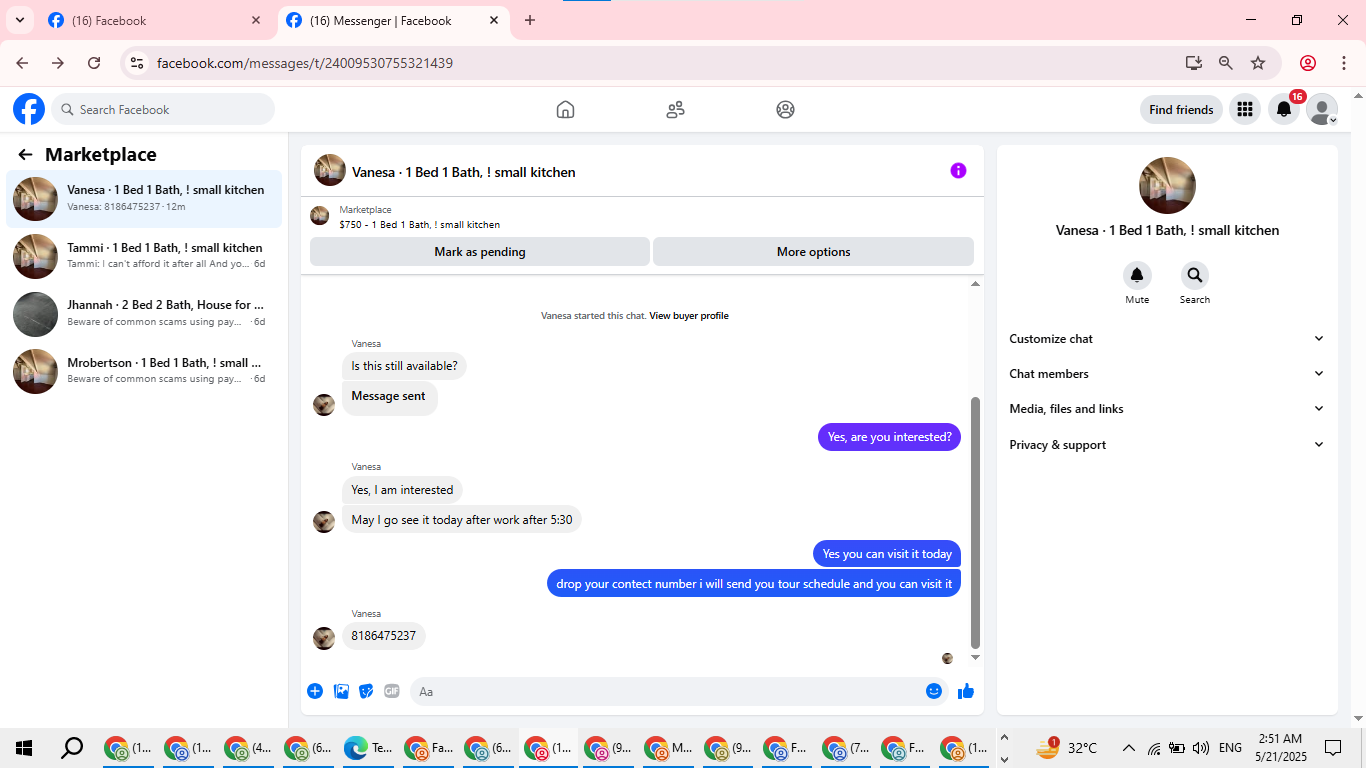The height and width of the screenshot is (768, 1366).
Task: Click the Facebook logo
Action: 29,109
